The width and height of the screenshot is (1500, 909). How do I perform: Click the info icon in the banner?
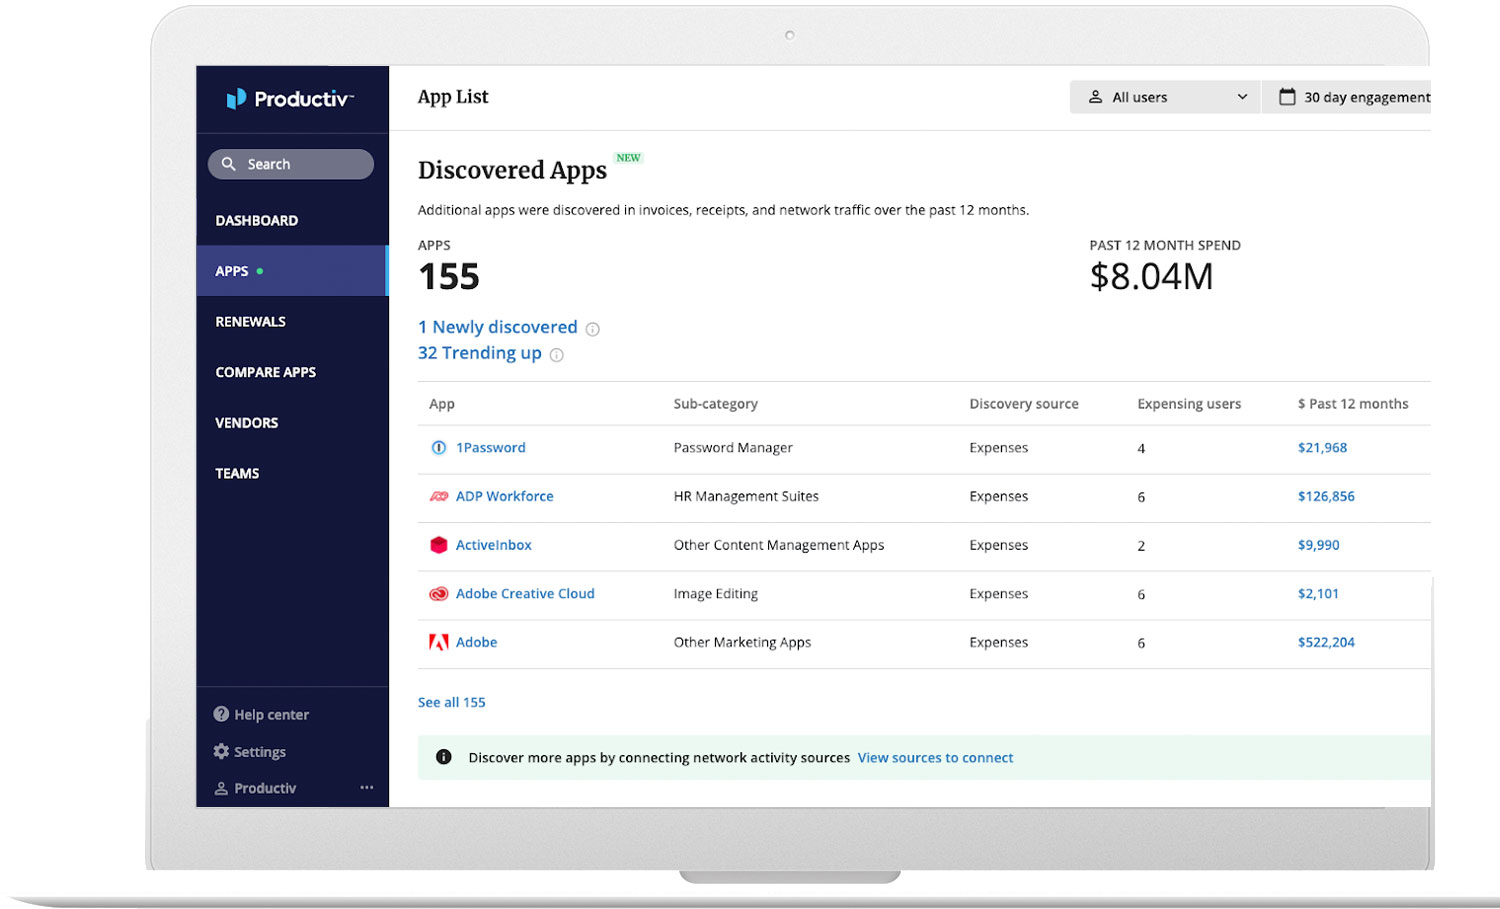tap(444, 757)
